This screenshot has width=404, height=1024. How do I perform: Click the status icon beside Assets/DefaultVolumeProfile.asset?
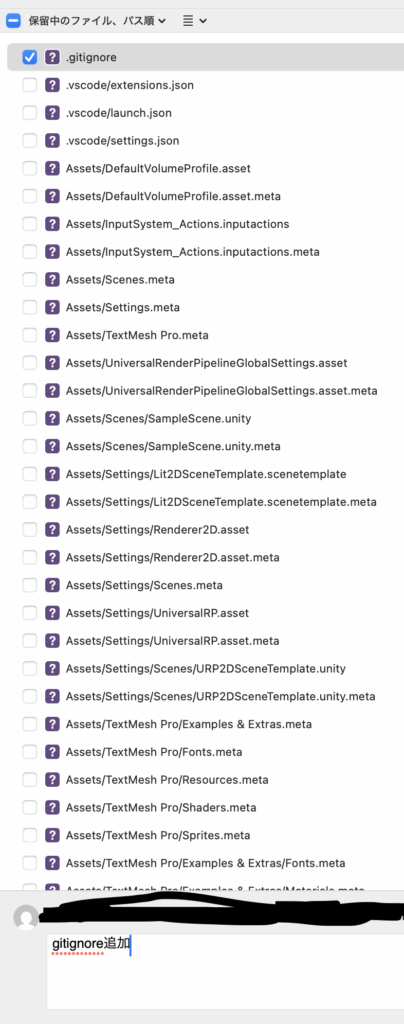[x=52, y=168]
